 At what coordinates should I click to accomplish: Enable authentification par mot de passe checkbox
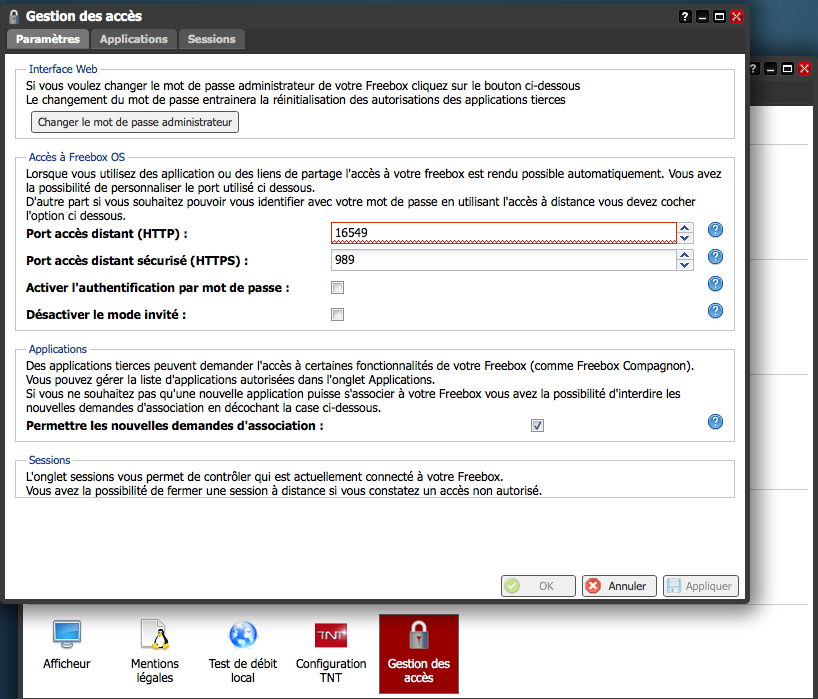(338, 288)
